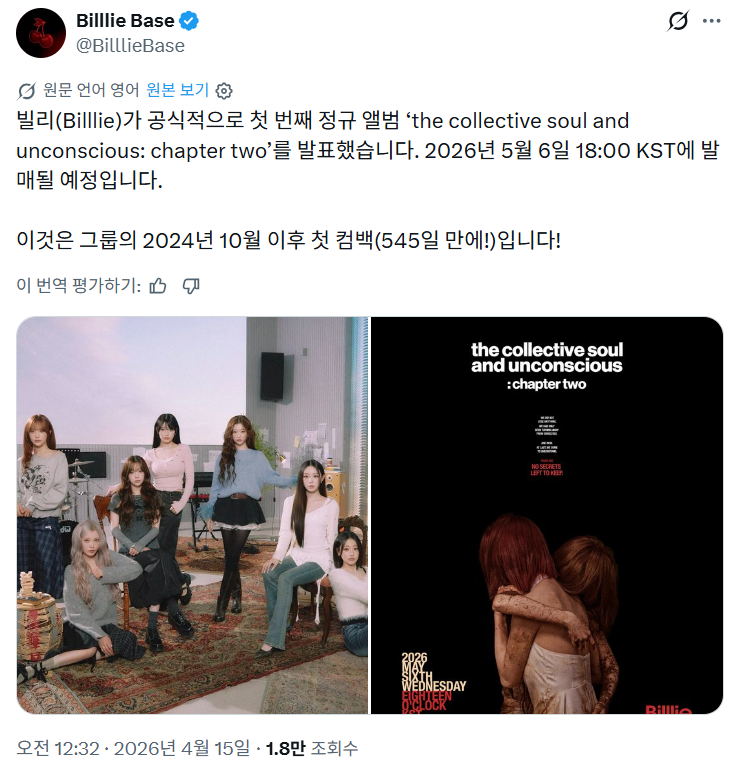Open the @BilllieBase handle link

click(x=130, y=46)
